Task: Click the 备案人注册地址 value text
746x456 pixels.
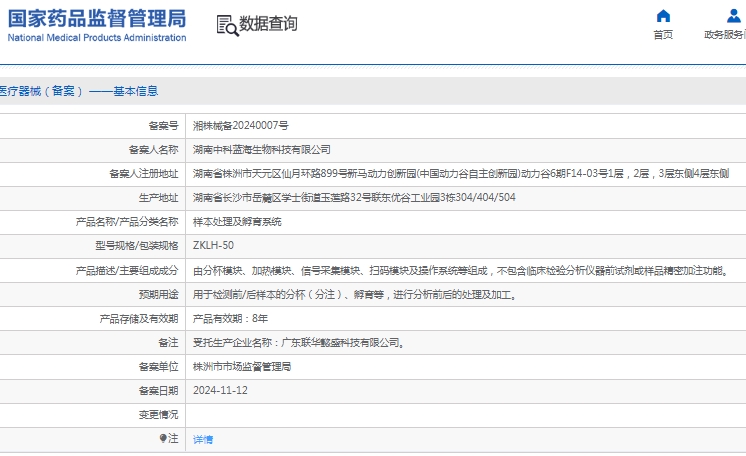Action: pos(461,174)
